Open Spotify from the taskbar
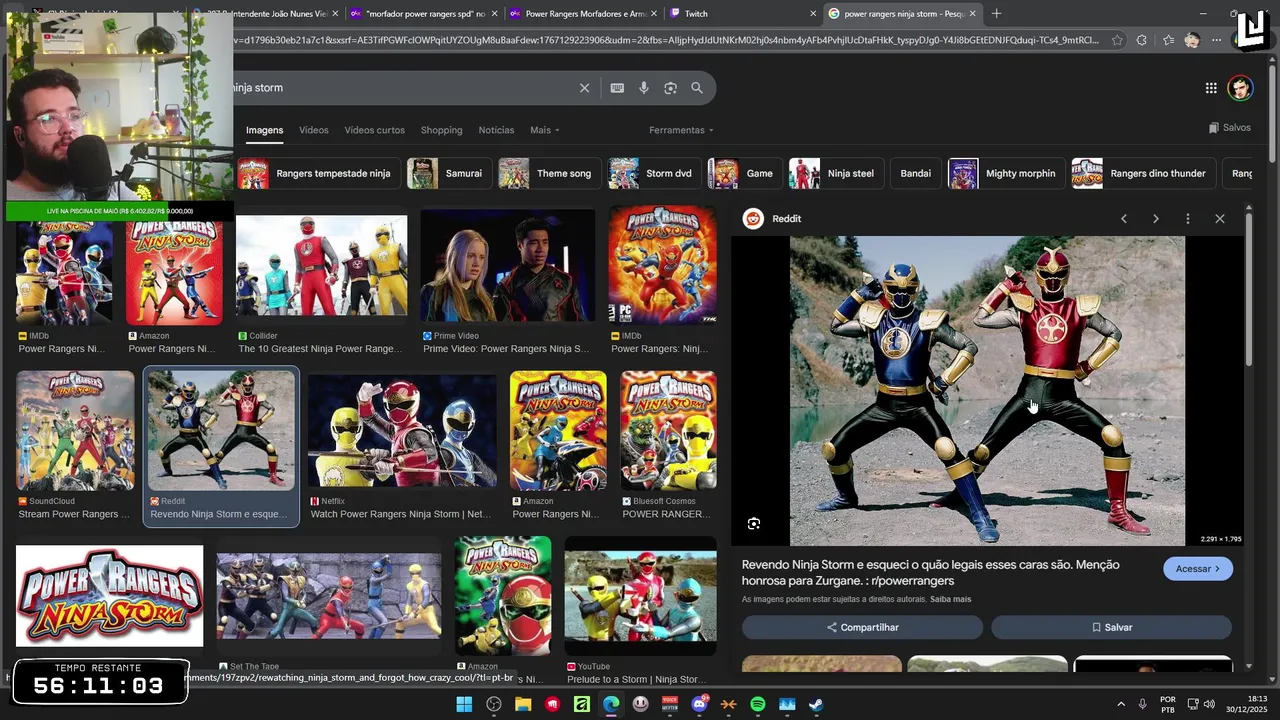This screenshot has width=1280, height=720. [758, 704]
